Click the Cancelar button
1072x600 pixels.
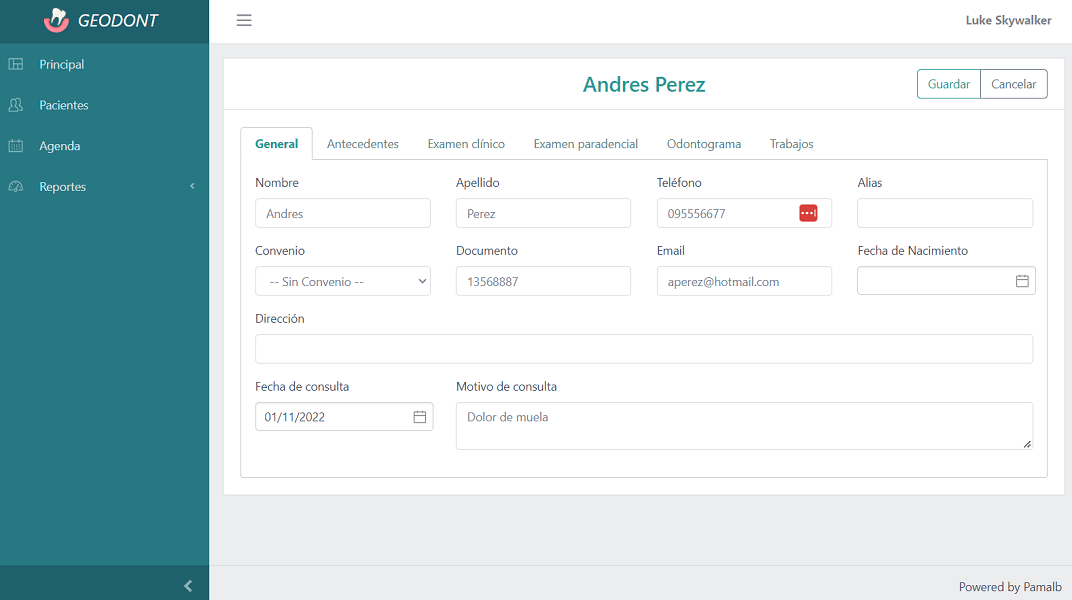pyautogui.click(x=1013, y=84)
